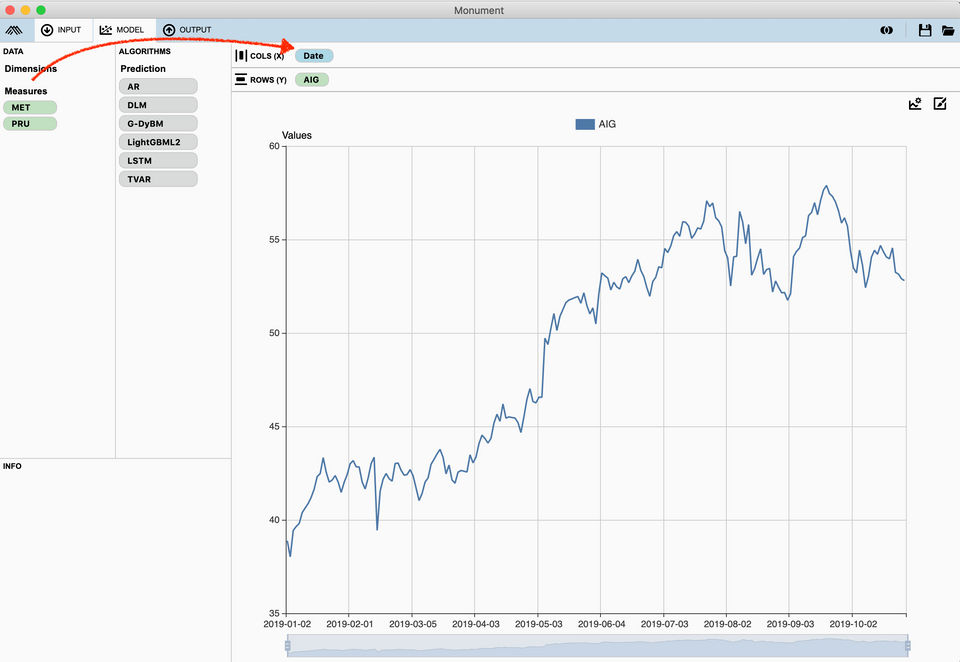Select the MET measure pill
960x662 pixels.
click(30, 107)
